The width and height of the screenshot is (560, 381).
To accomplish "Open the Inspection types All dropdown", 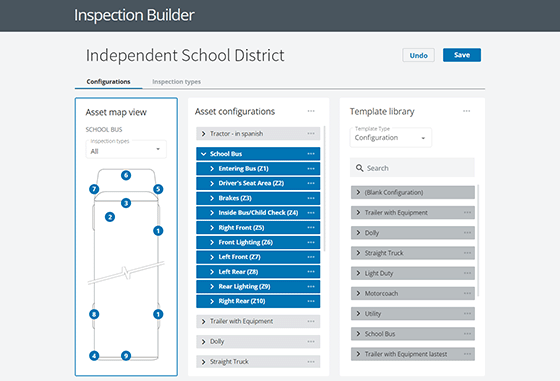I will [126, 149].
